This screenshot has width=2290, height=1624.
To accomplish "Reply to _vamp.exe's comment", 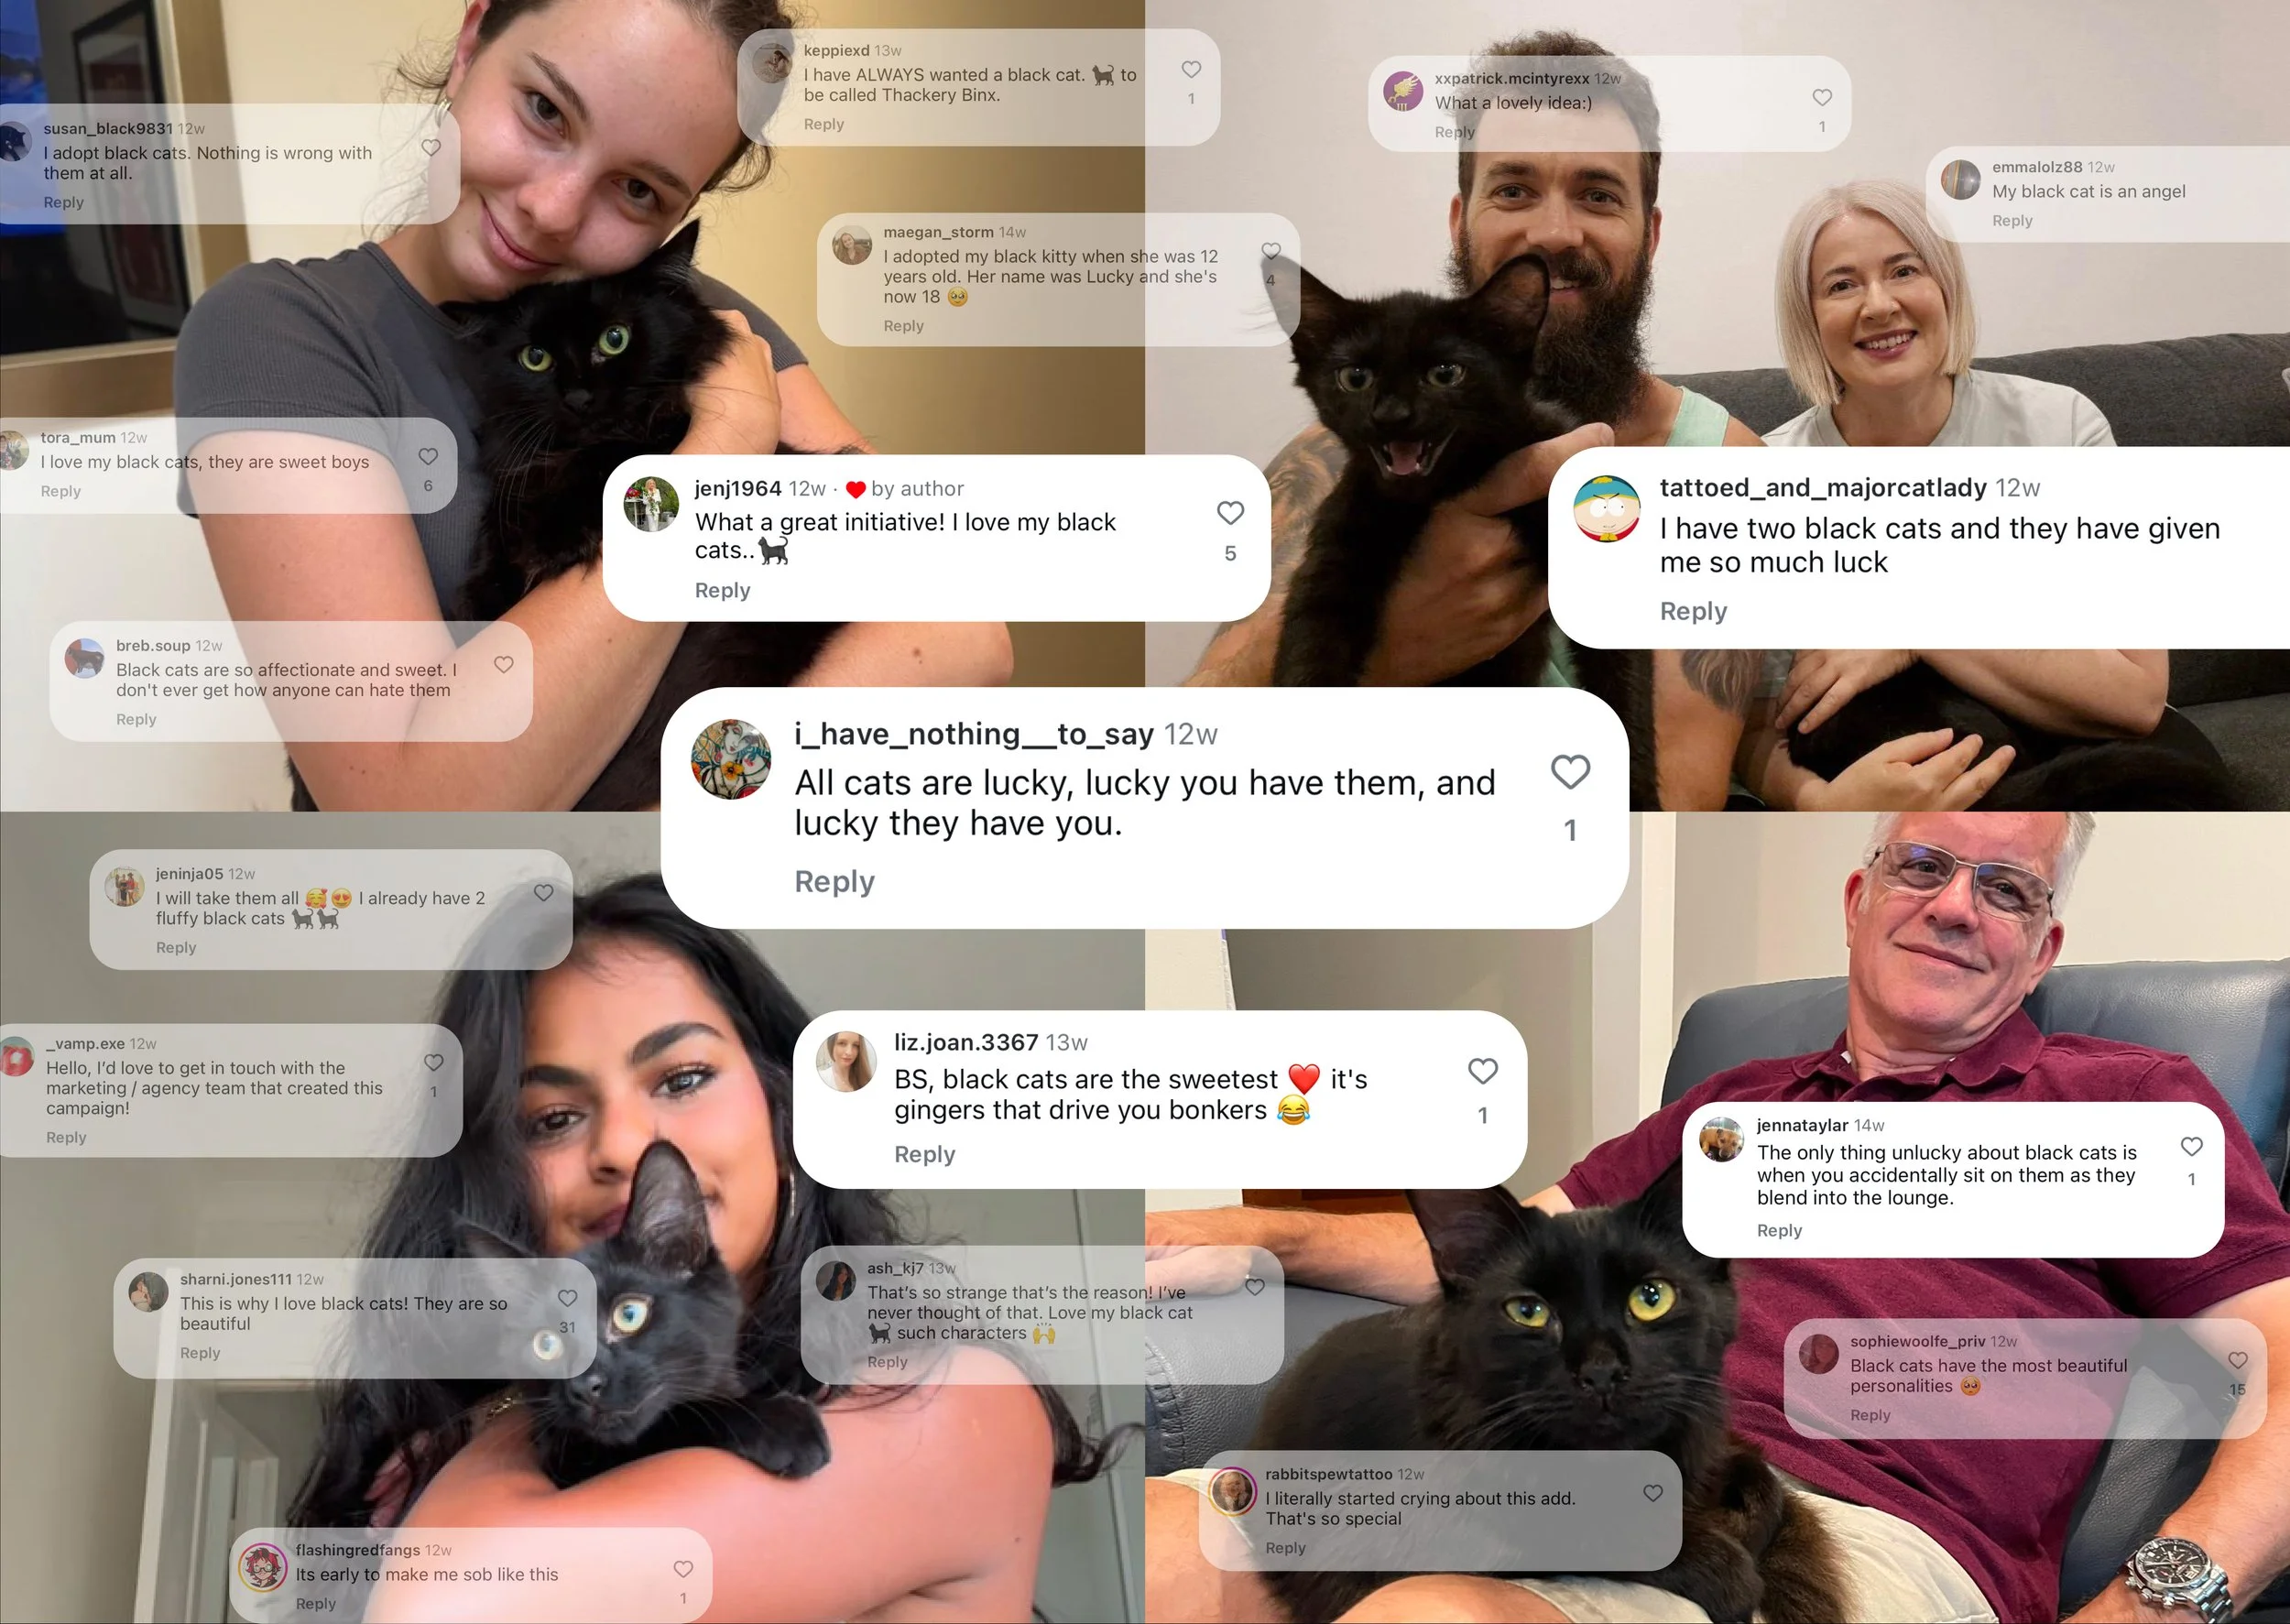I will click(x=66, y=1137).
